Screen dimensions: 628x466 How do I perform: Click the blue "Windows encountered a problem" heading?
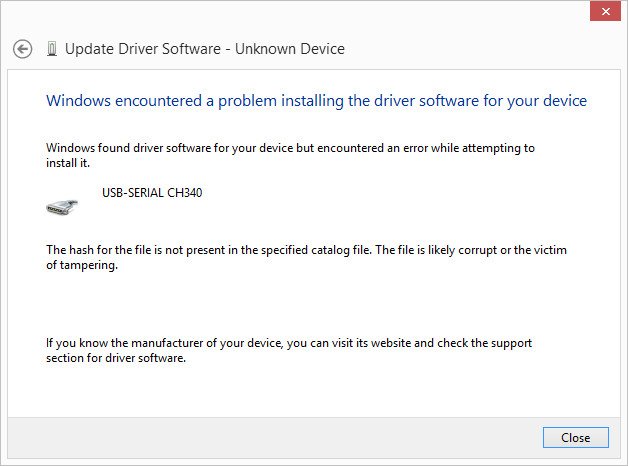(x=316, y=101)
